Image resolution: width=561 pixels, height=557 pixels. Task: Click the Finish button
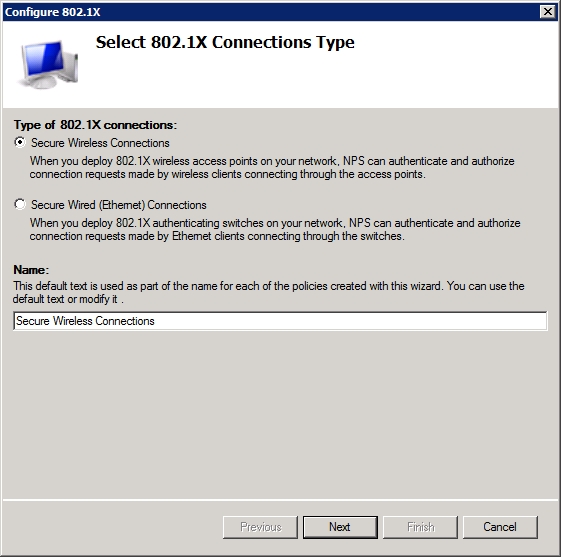(420, 527)
